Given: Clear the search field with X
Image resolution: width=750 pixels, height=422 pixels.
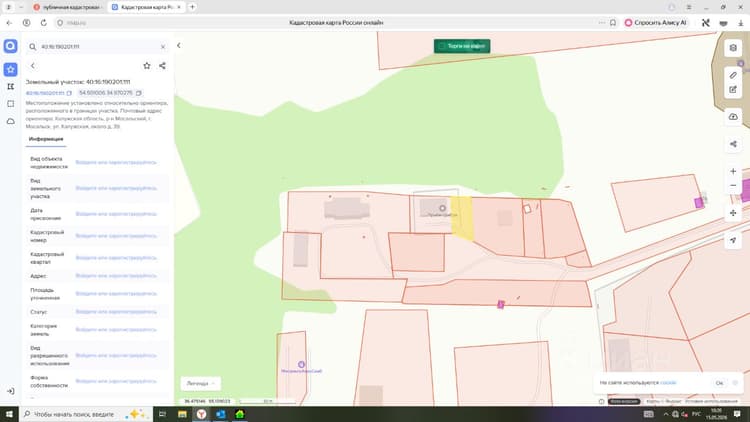Looking at the screenshot, I should tap(163, 47).
